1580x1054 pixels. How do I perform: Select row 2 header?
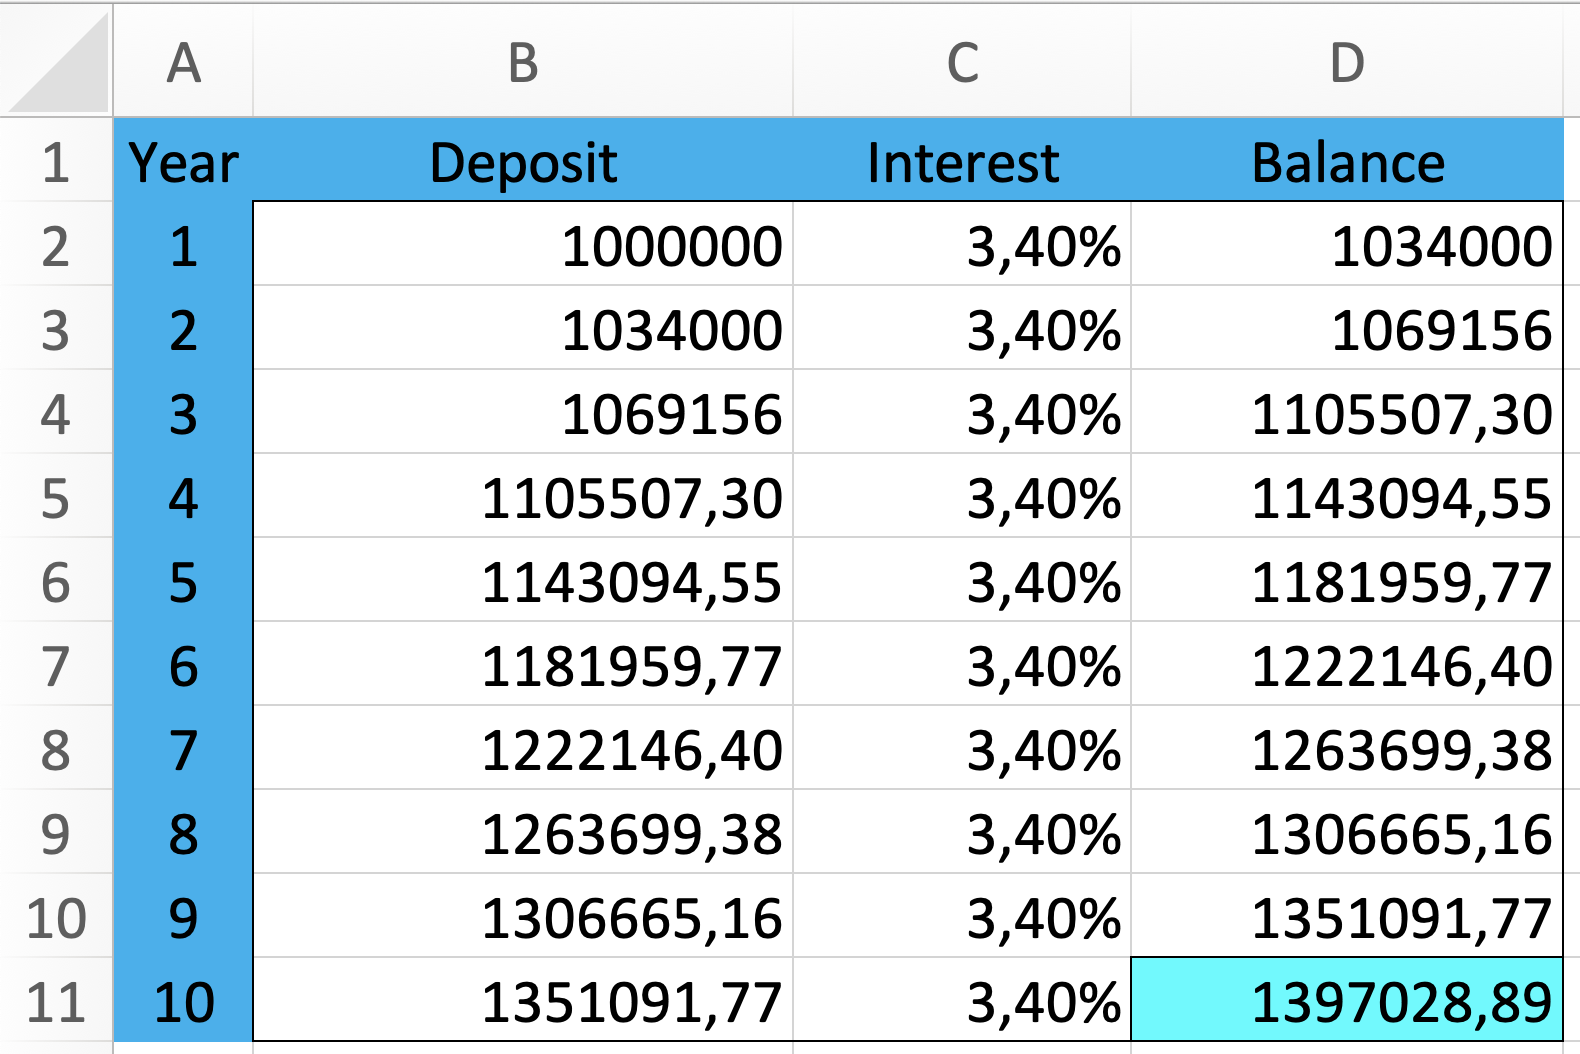[56, 244]
